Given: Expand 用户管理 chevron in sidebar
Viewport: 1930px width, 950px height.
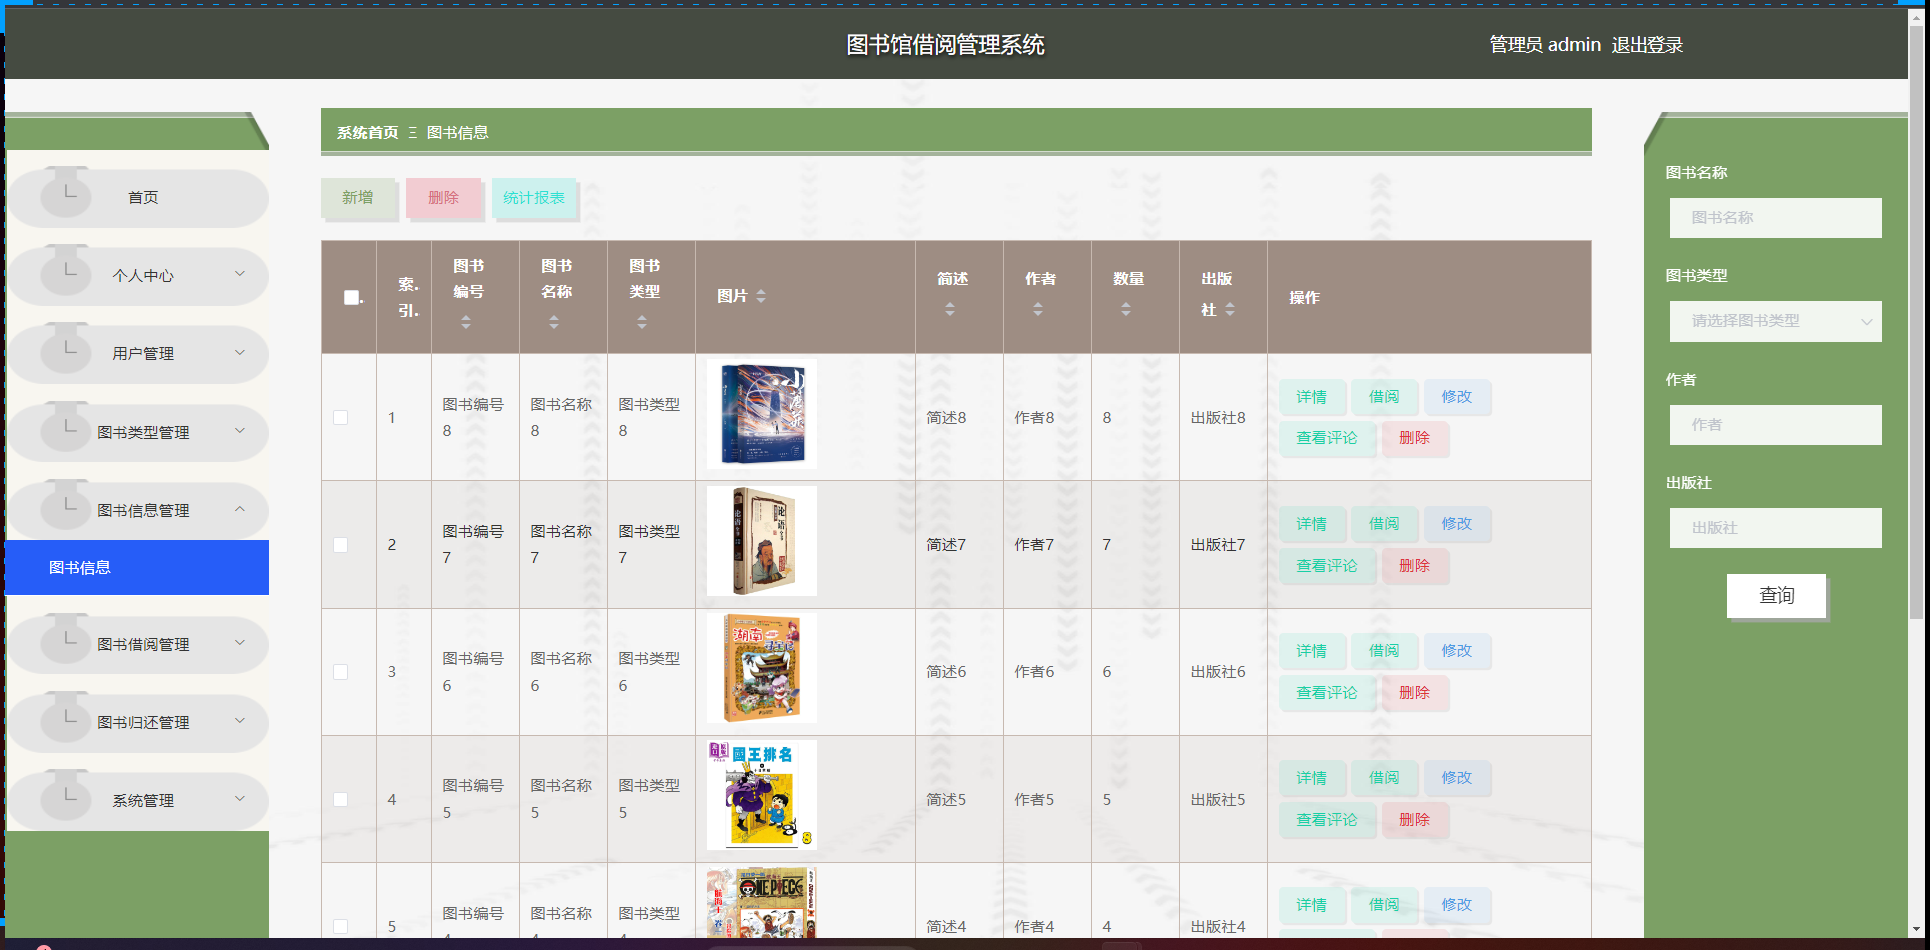Looking at the screenshot, I should 240,352.
